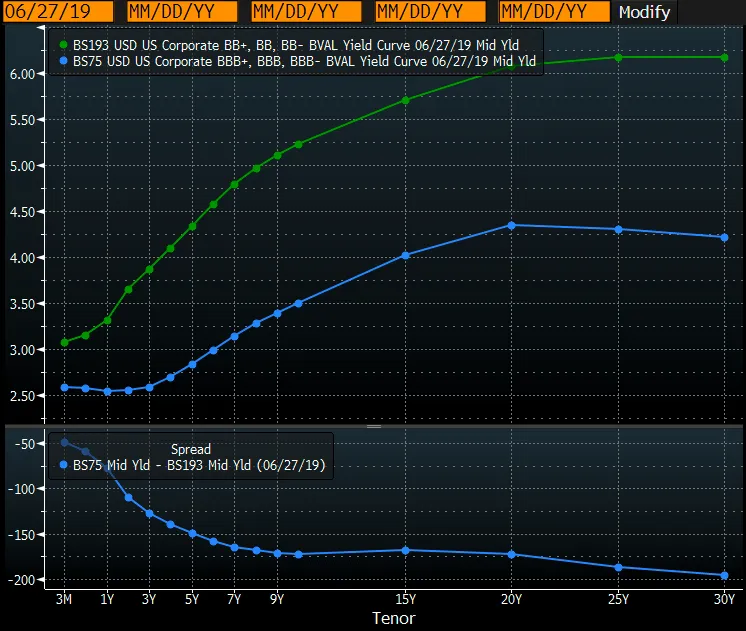Screen dimensions: 746x631
Task: Click the spread legend marker in lower panel
Action: point(64,465)
